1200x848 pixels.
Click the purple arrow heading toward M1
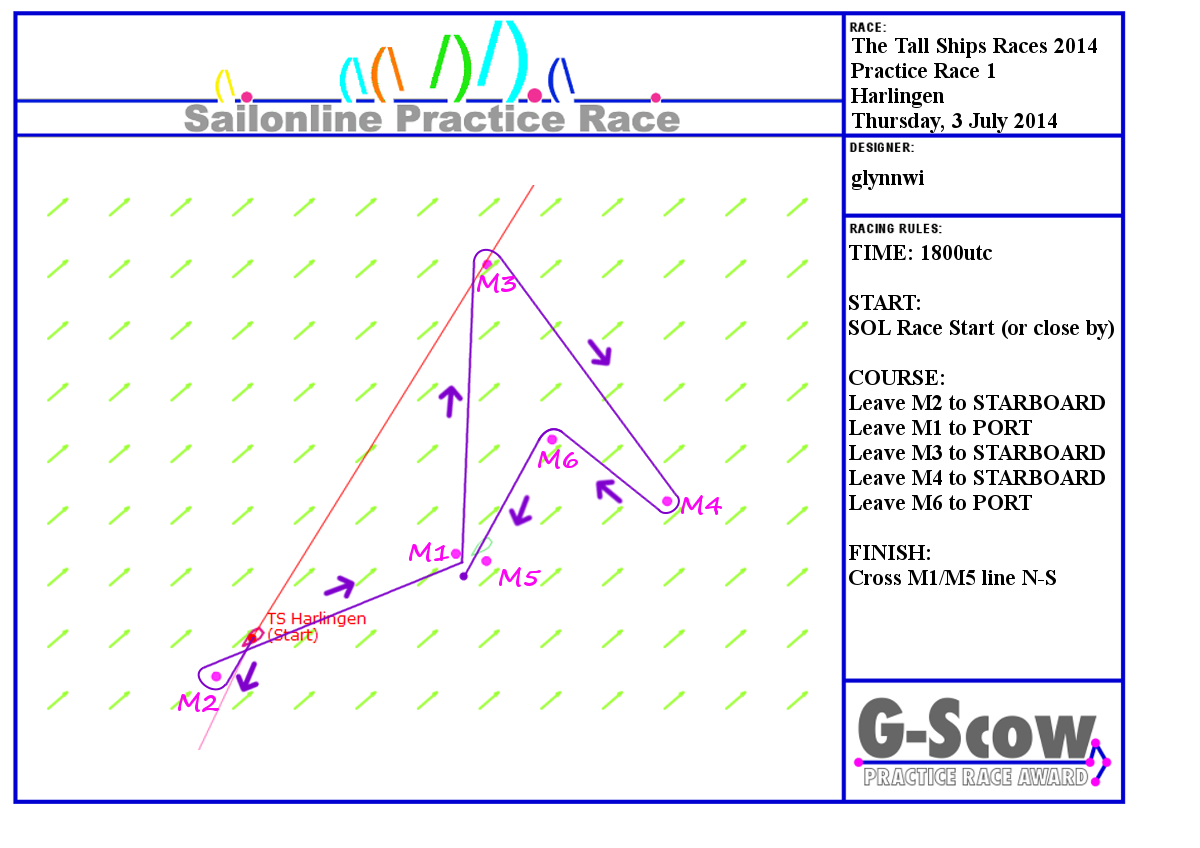pyautogui.click(x=342, y=587)
